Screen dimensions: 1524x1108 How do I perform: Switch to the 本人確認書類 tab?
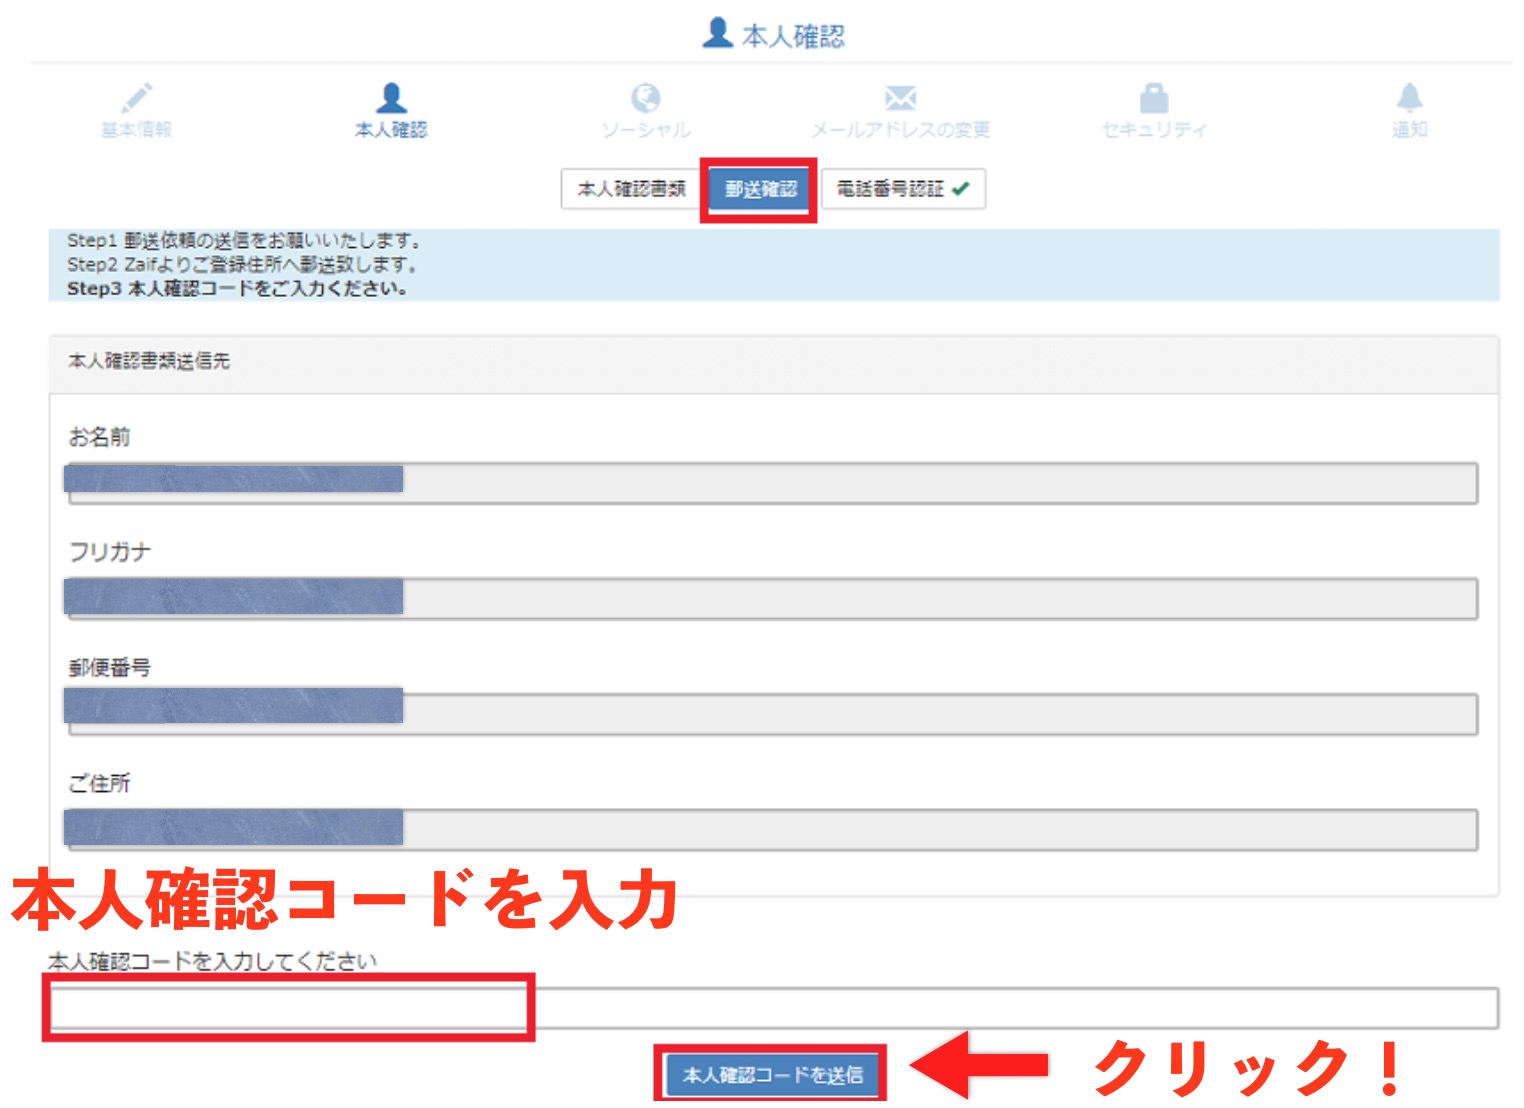click(633, 189)
